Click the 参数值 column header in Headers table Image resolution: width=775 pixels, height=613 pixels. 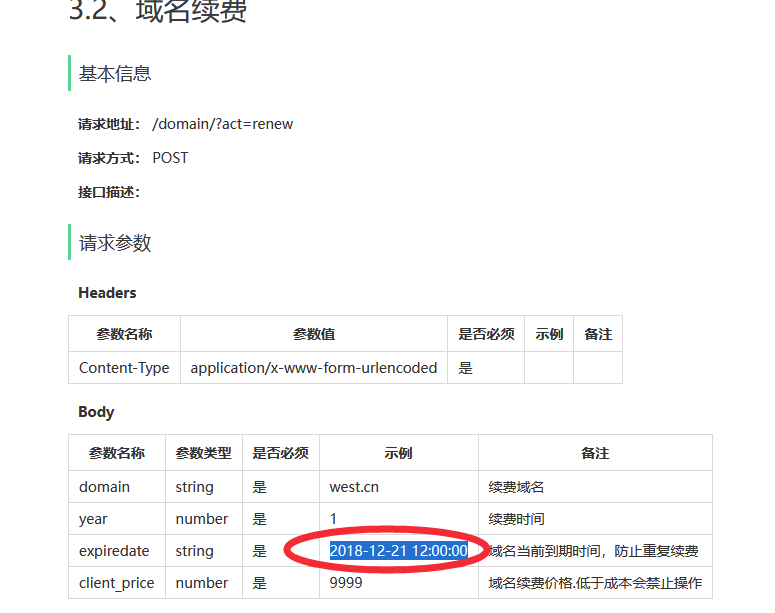(x=313, y=334)
